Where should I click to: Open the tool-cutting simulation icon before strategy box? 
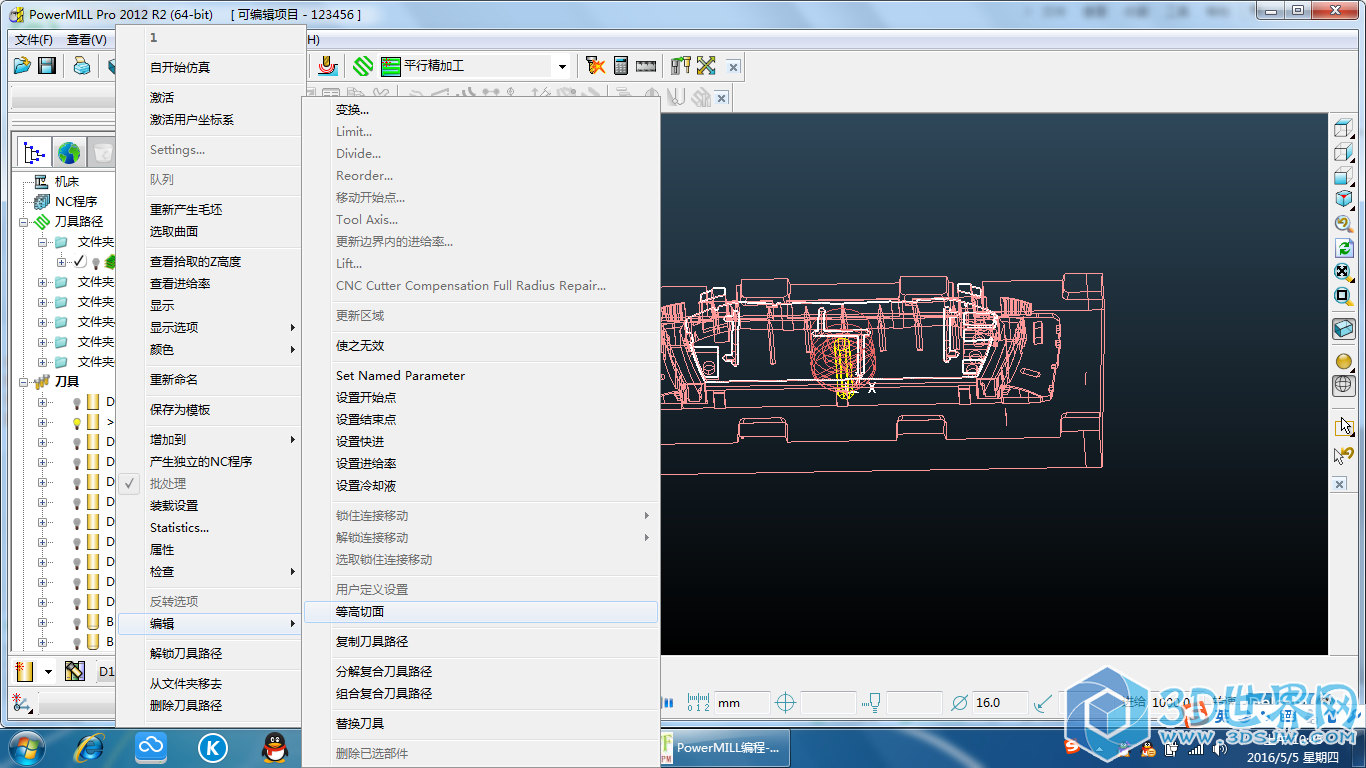tap(327, 66)
